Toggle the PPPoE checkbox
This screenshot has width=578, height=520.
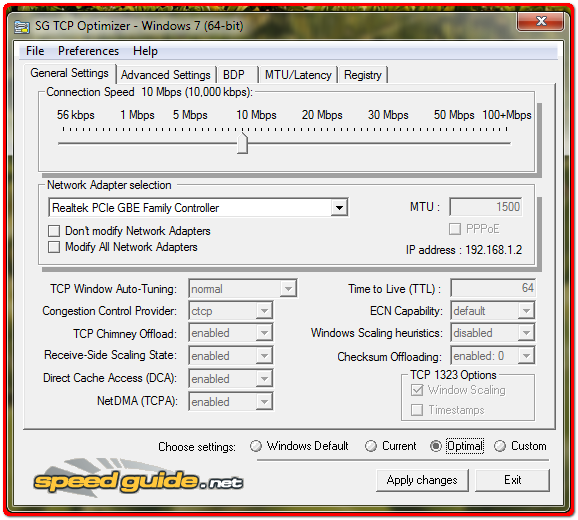[x=455, y=229]
